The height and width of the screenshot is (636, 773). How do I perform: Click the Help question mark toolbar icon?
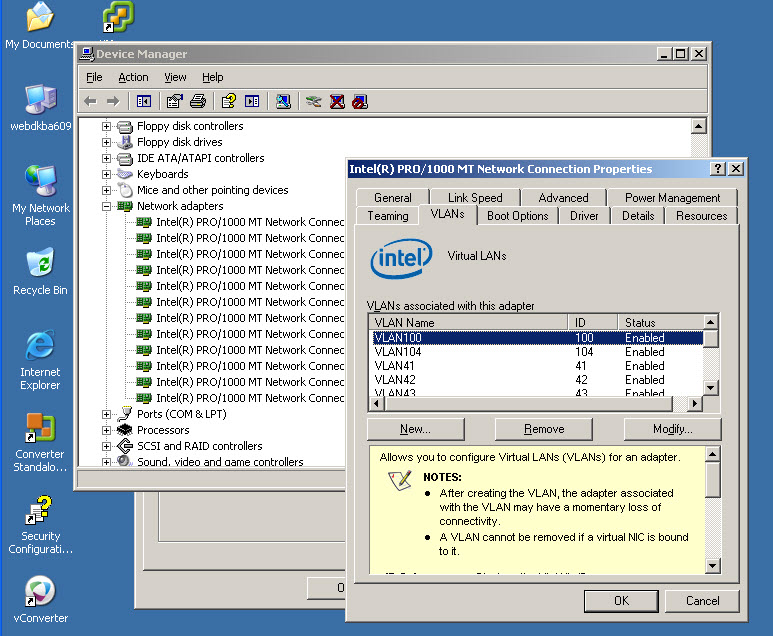click(x=229, y=102)
